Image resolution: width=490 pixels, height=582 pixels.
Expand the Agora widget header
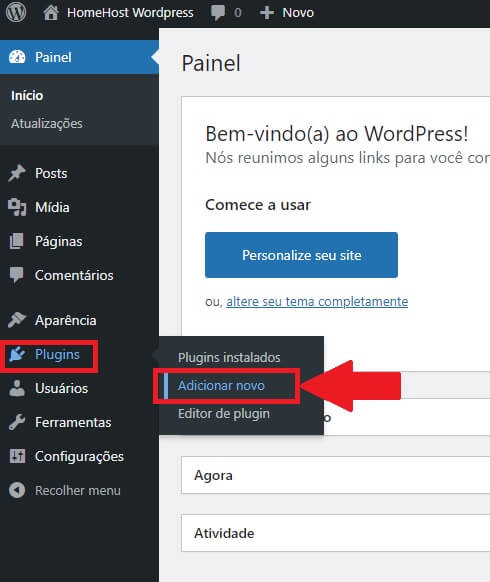tap(336, 475)
